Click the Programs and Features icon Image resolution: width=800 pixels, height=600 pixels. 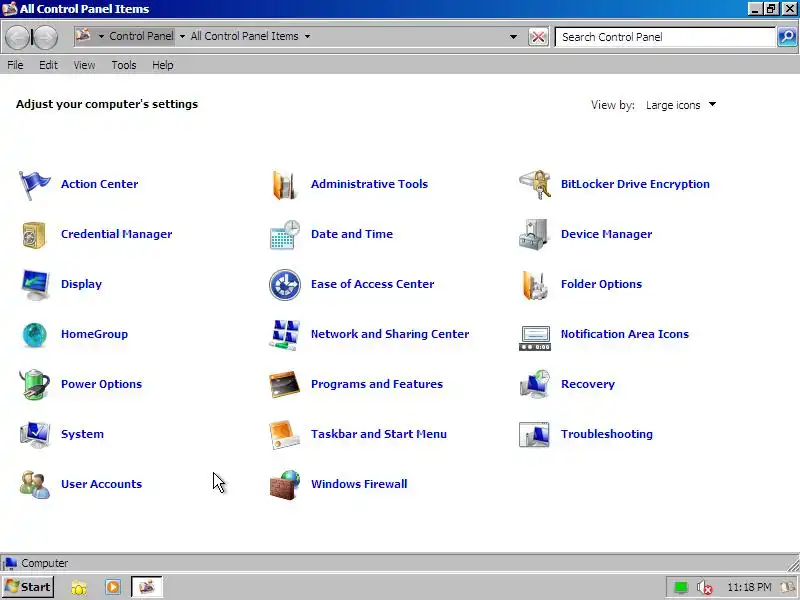(285, 385)
